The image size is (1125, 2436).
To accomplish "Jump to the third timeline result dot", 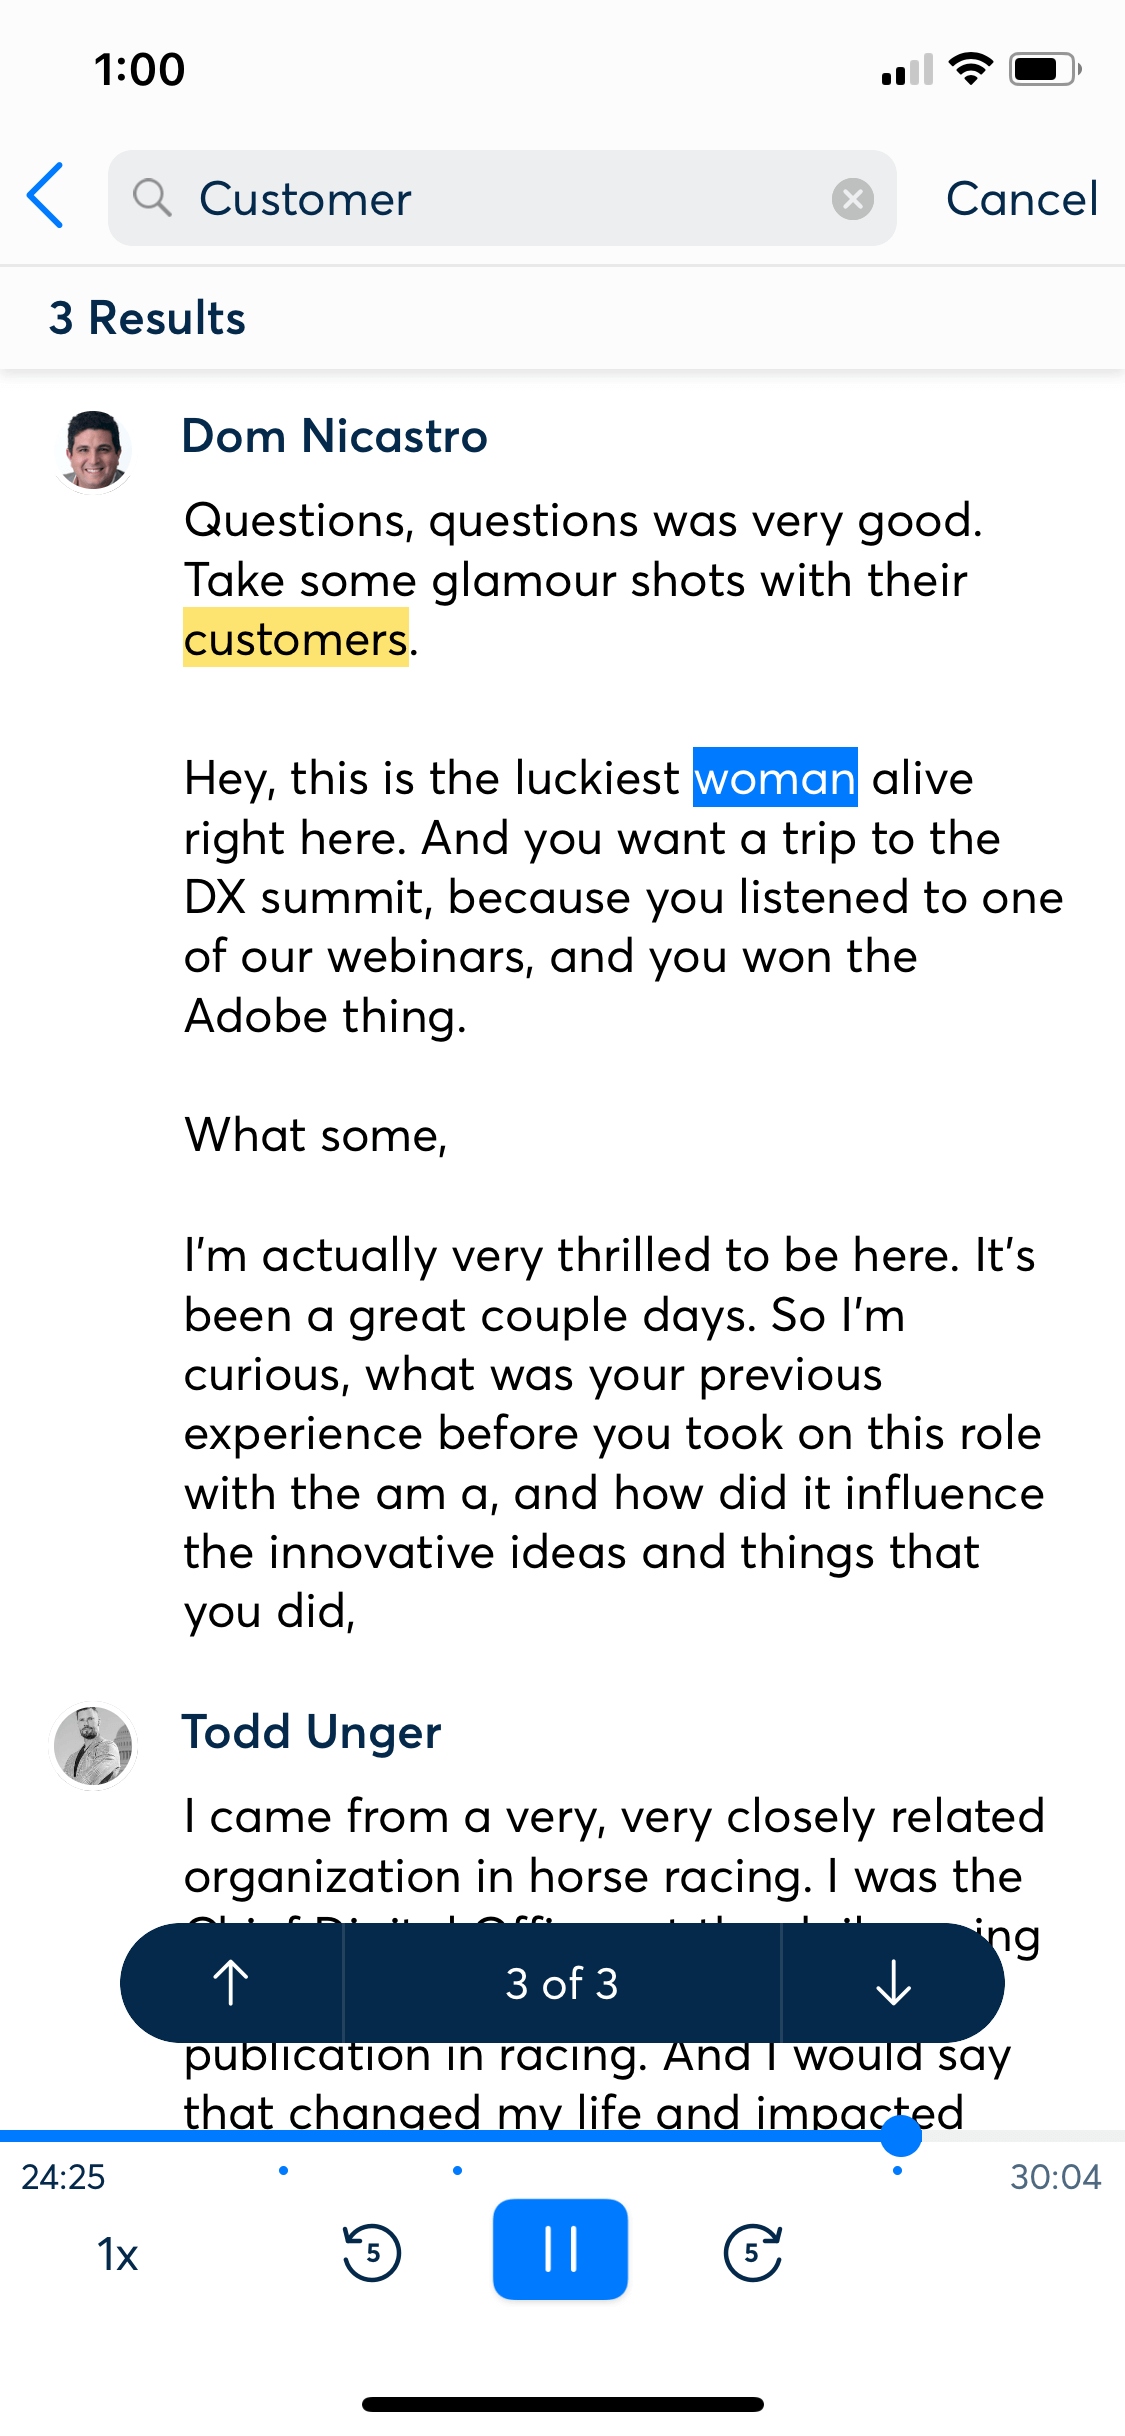I will 897,2170.
